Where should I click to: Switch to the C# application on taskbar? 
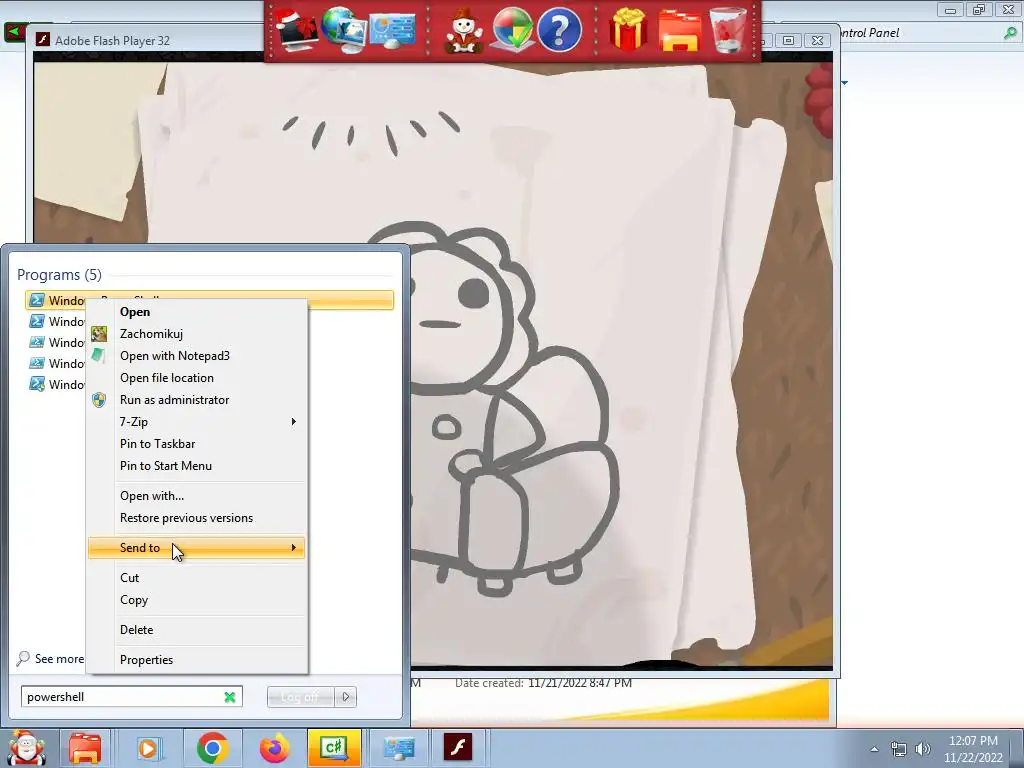(334, 748)
